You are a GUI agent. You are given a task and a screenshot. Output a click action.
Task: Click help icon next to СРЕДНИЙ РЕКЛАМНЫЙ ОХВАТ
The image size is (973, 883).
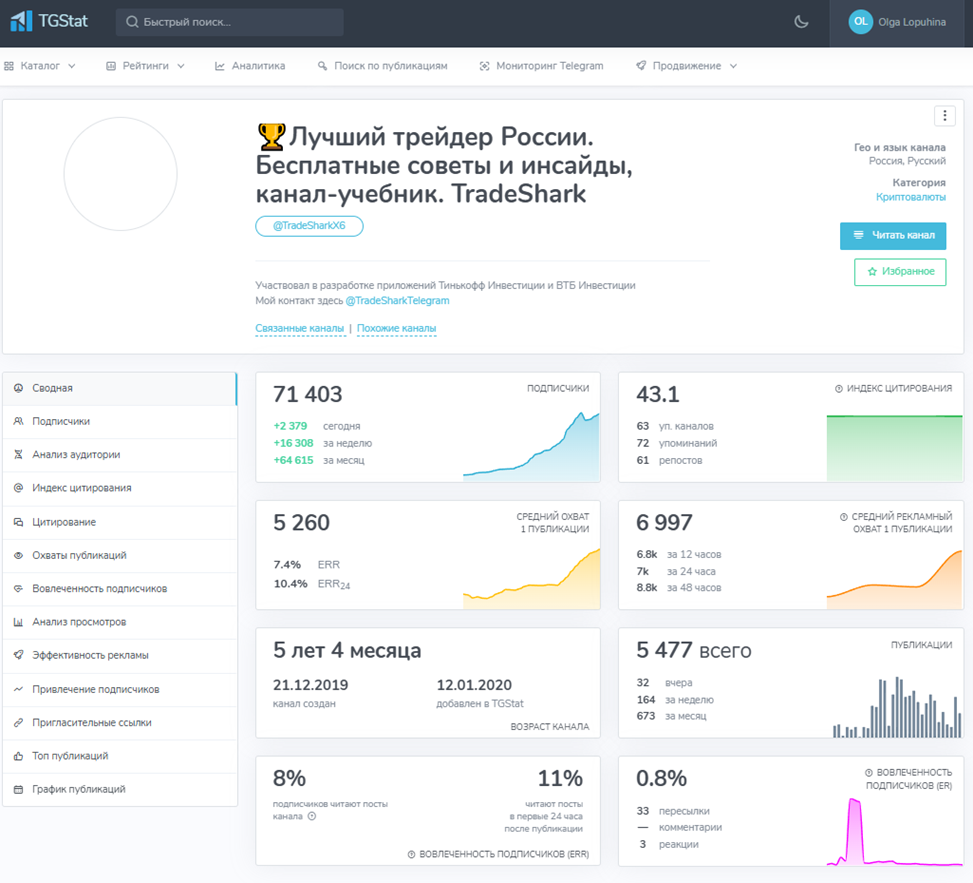click(x=843, y=517)
